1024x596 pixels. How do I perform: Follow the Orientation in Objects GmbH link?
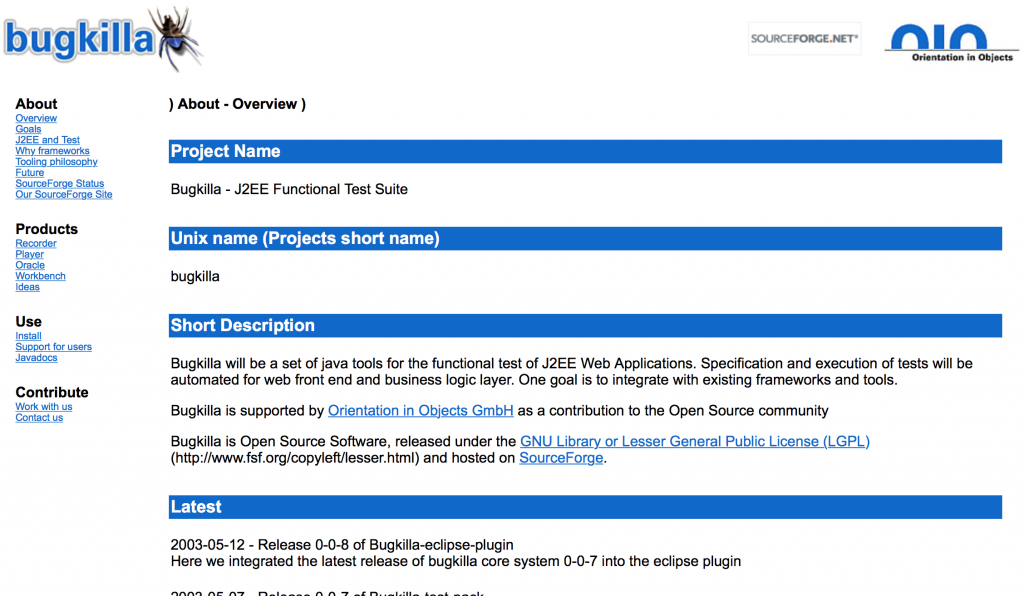tap(421, 411)
